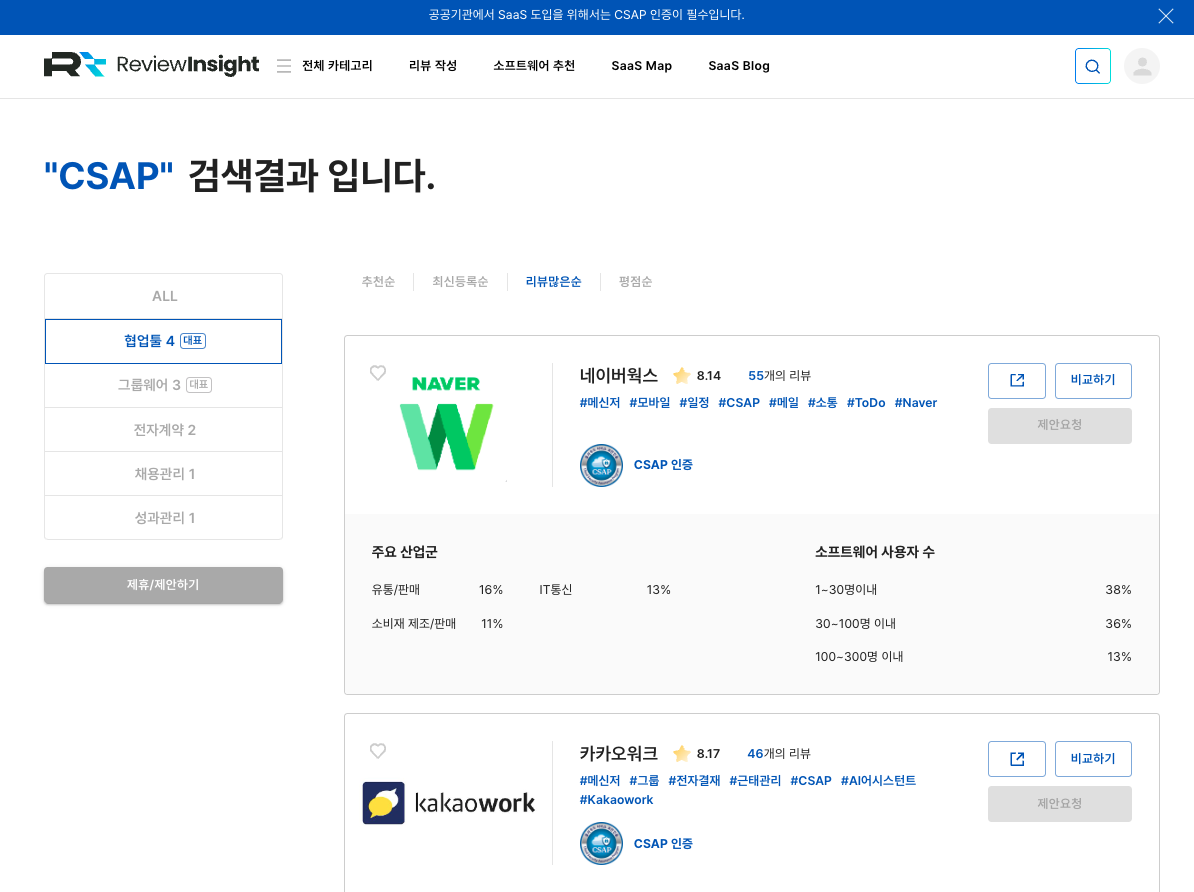Close the top announcement banner
This screenshot has width=1194, height=892.
pos(1165,16)
